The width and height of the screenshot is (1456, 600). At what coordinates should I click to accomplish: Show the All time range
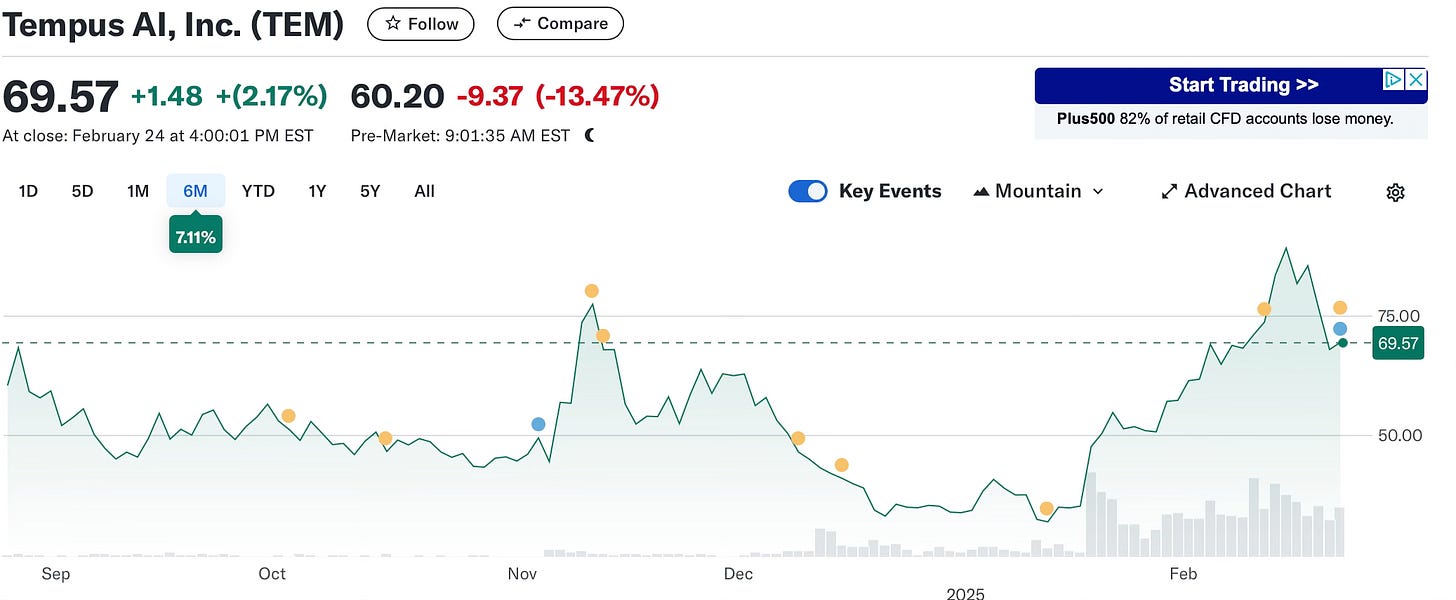click(x=425, y=191)
